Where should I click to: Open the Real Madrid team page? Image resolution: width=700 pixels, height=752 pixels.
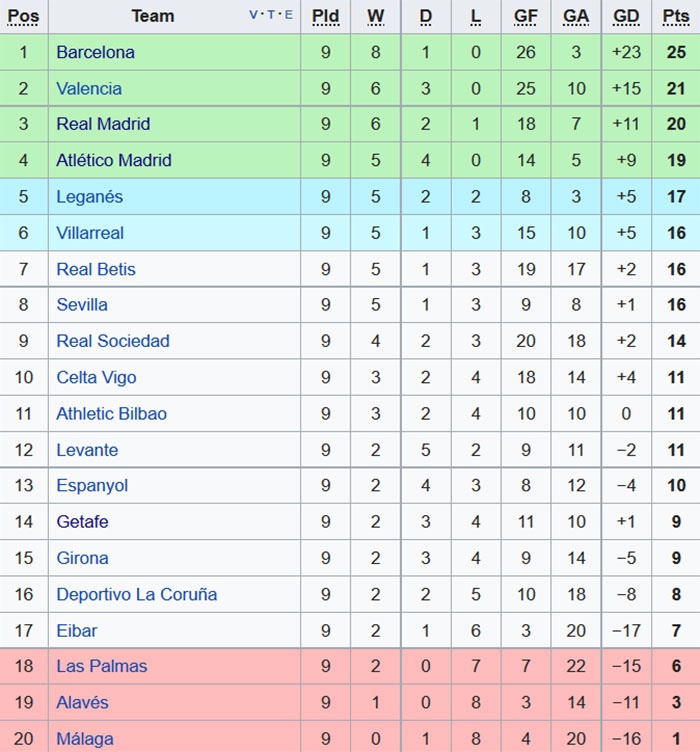103,124
